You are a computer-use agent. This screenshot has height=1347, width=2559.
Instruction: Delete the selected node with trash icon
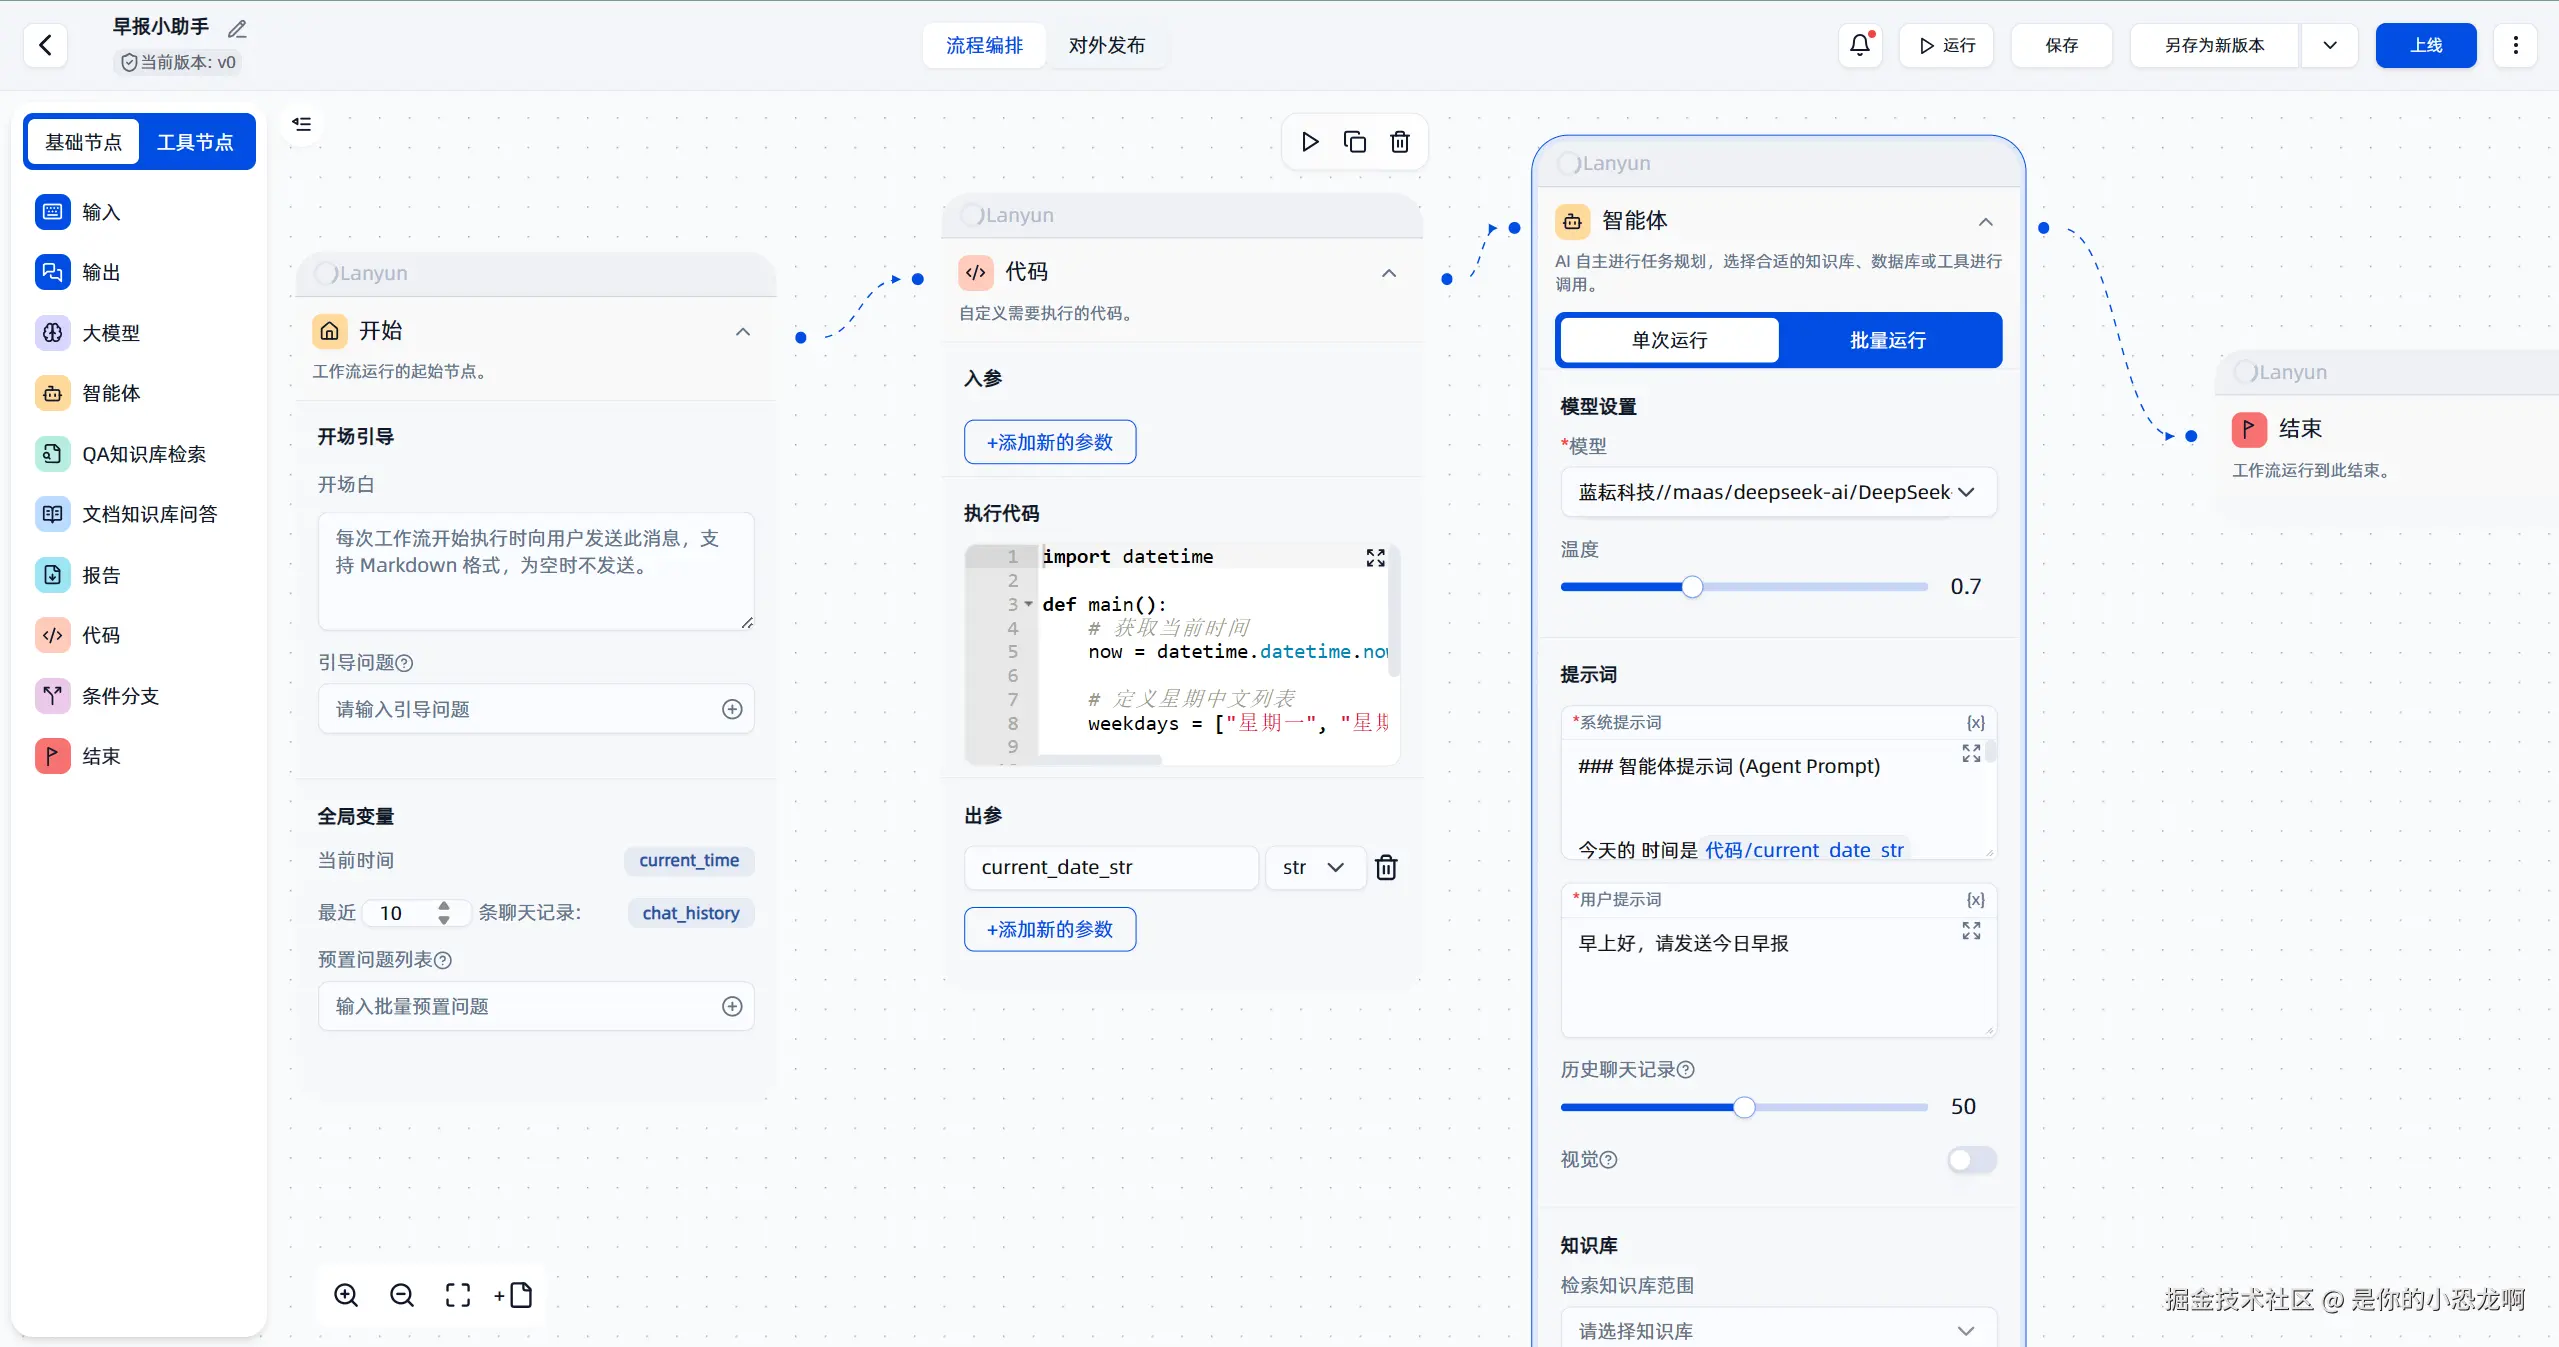[x=1400, y=142]
